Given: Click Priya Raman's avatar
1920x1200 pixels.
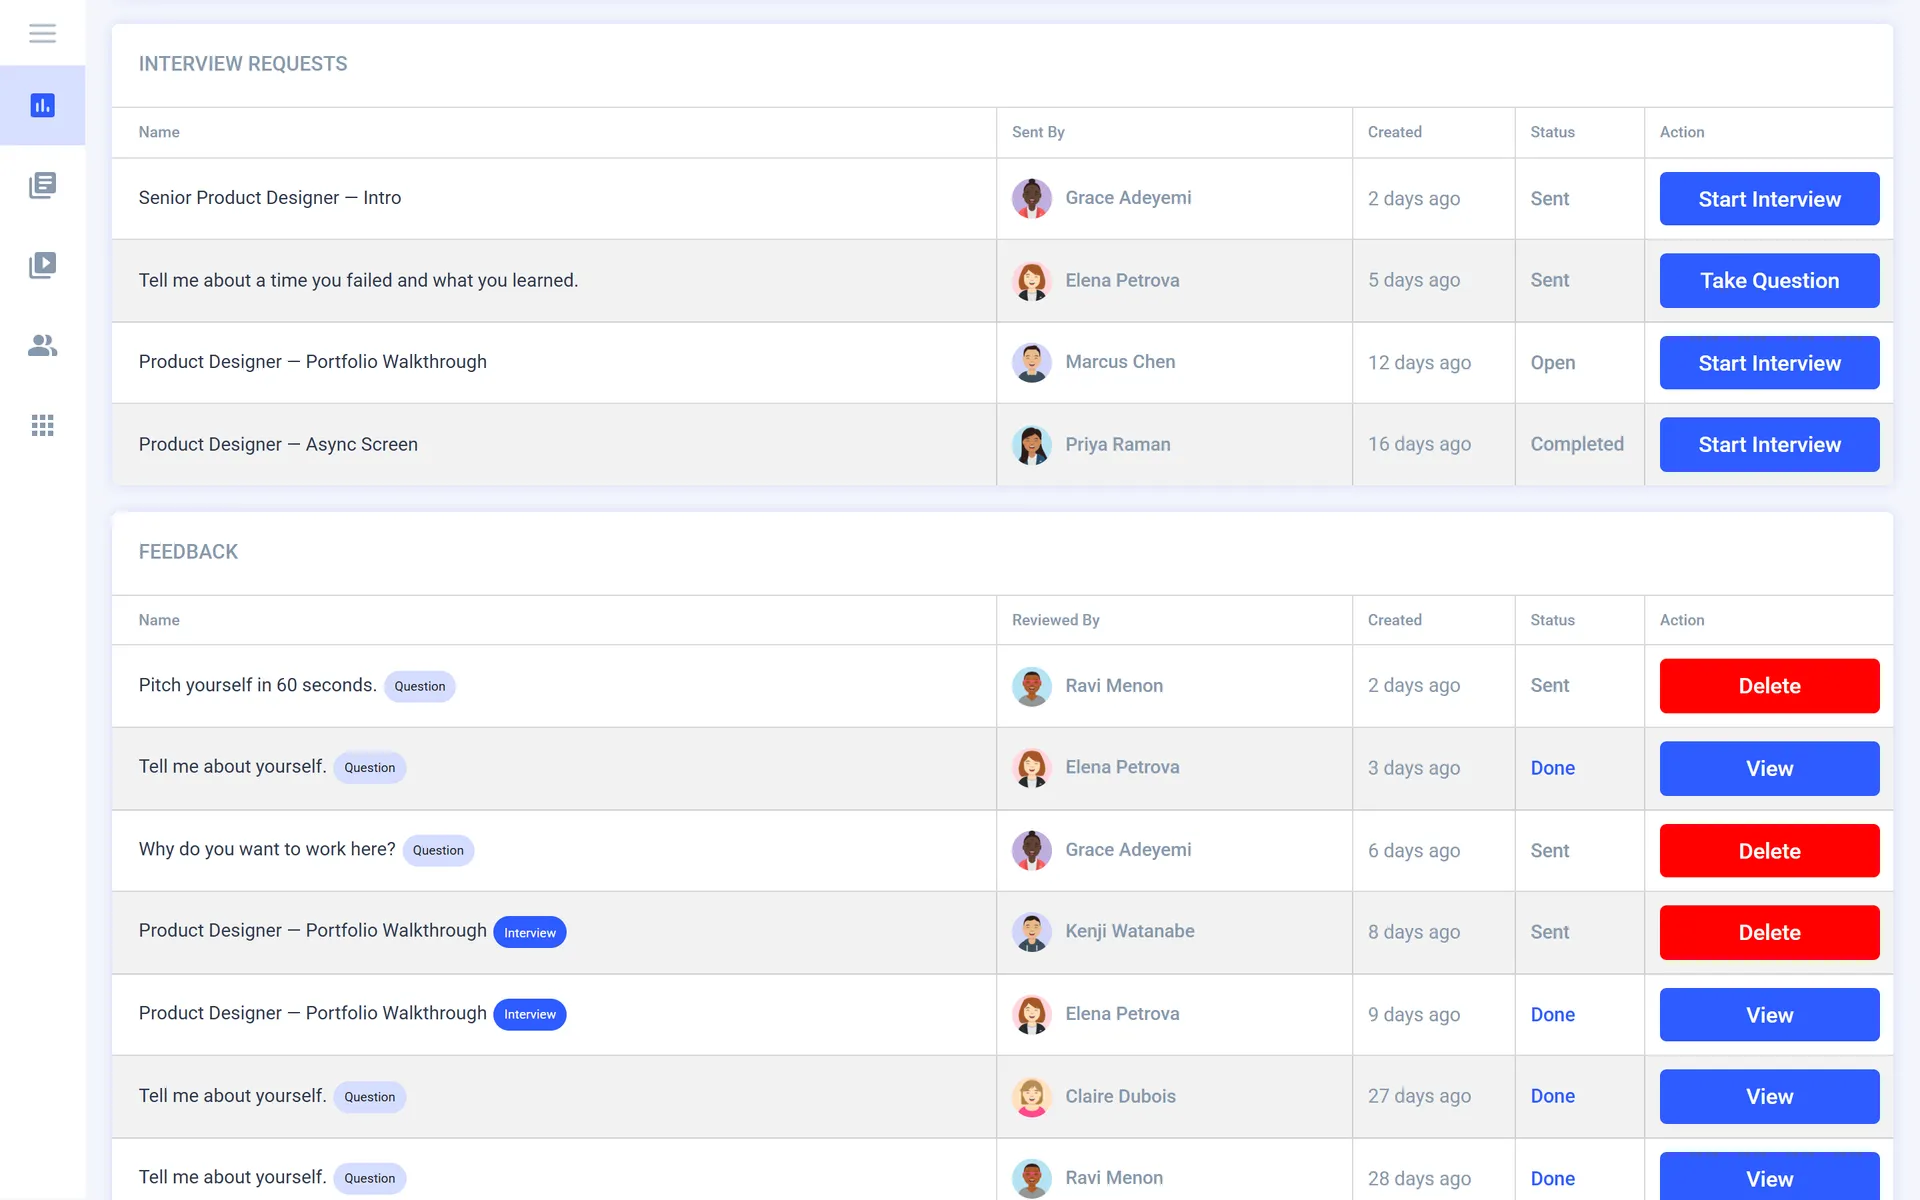Looking at the screenshot, I should [1031, 444].
